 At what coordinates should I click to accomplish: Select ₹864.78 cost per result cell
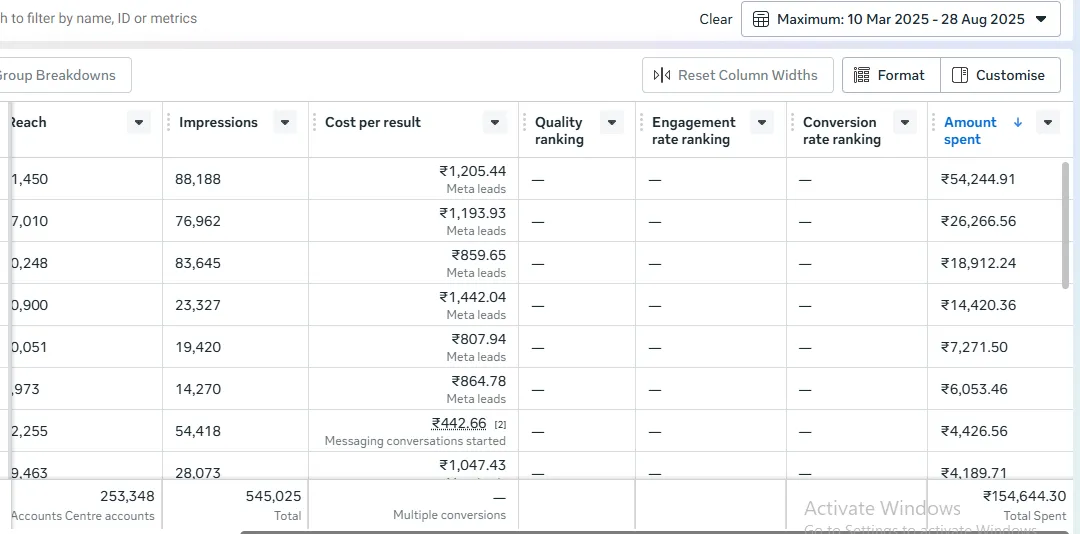pyautogui.click(x=413, y=389)
